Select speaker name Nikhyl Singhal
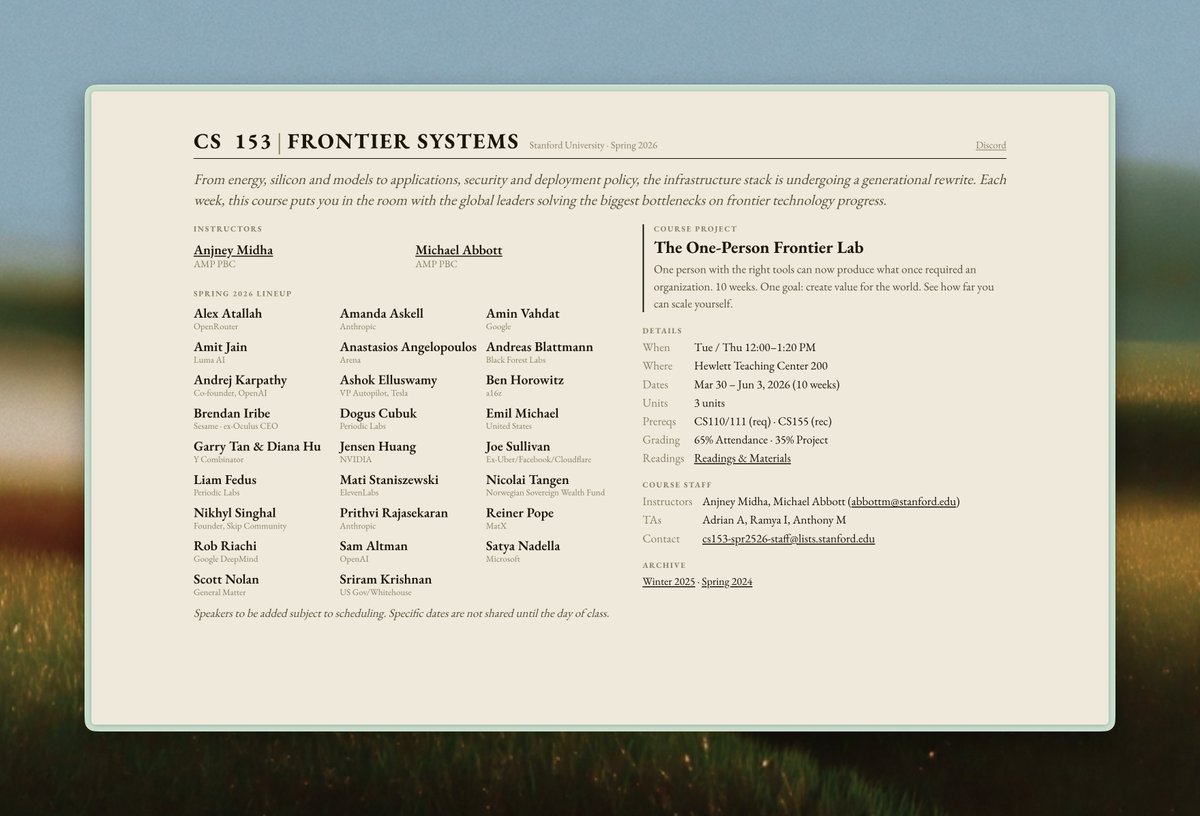Viewport: 1200px width, 816px height. pos(234,512)
